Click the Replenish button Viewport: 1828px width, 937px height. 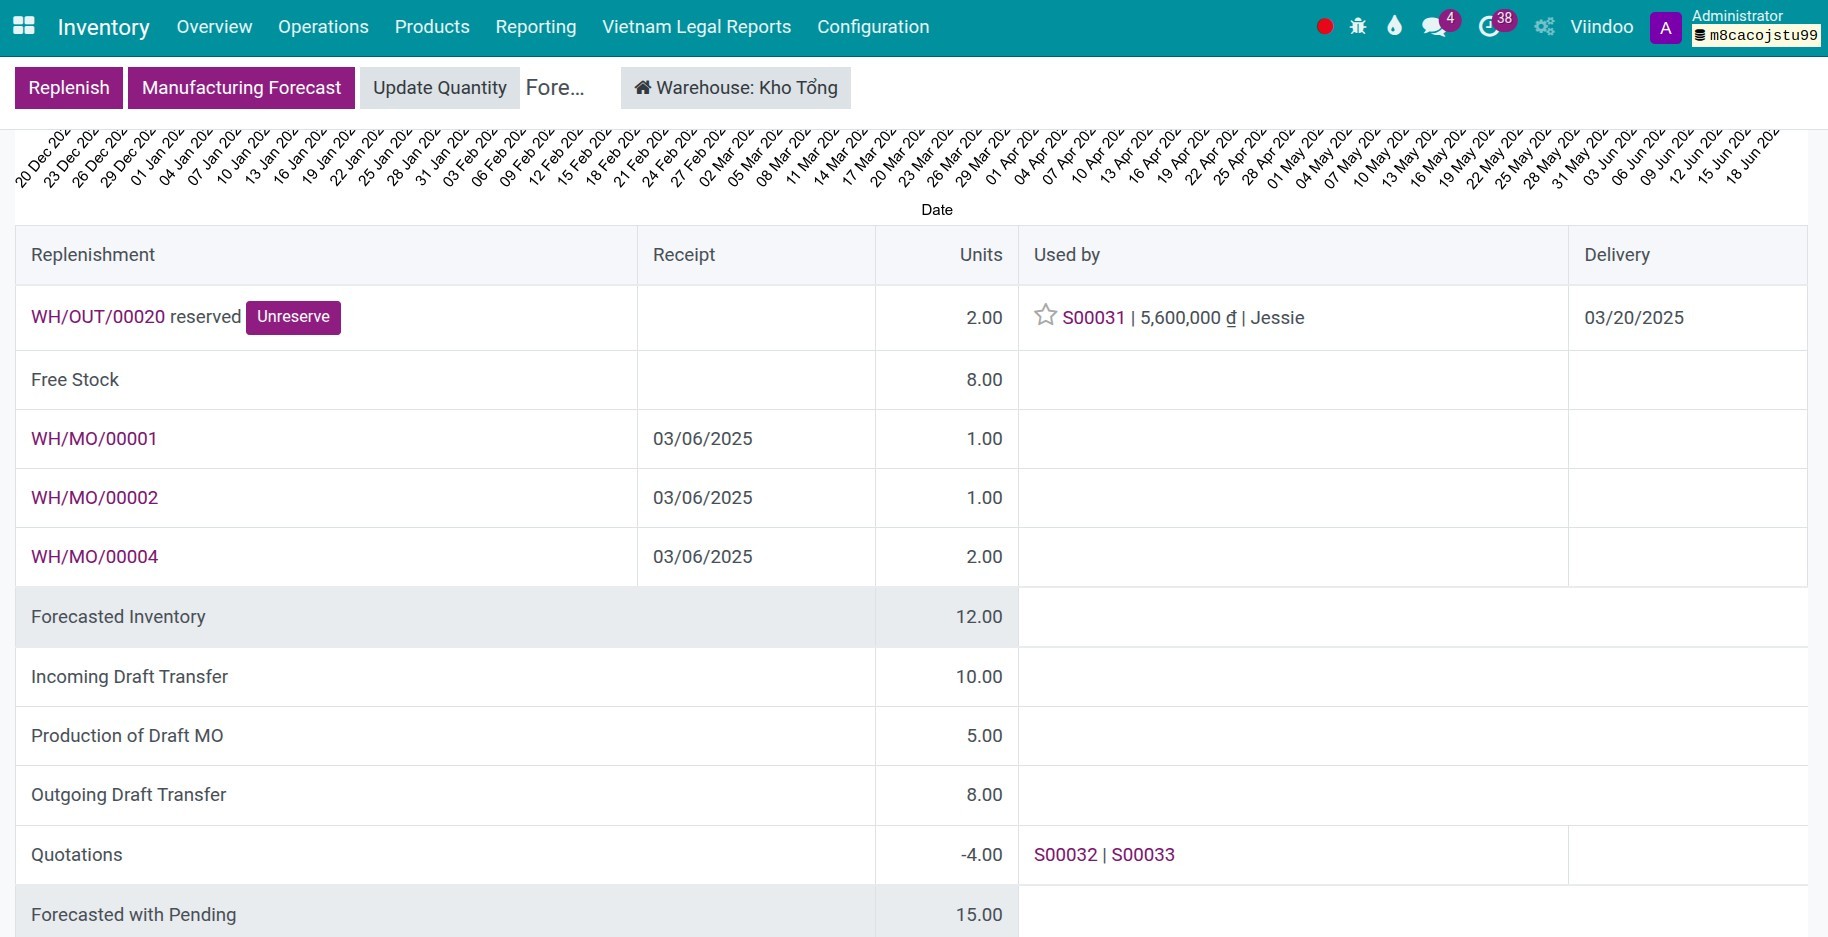[69, 88]
